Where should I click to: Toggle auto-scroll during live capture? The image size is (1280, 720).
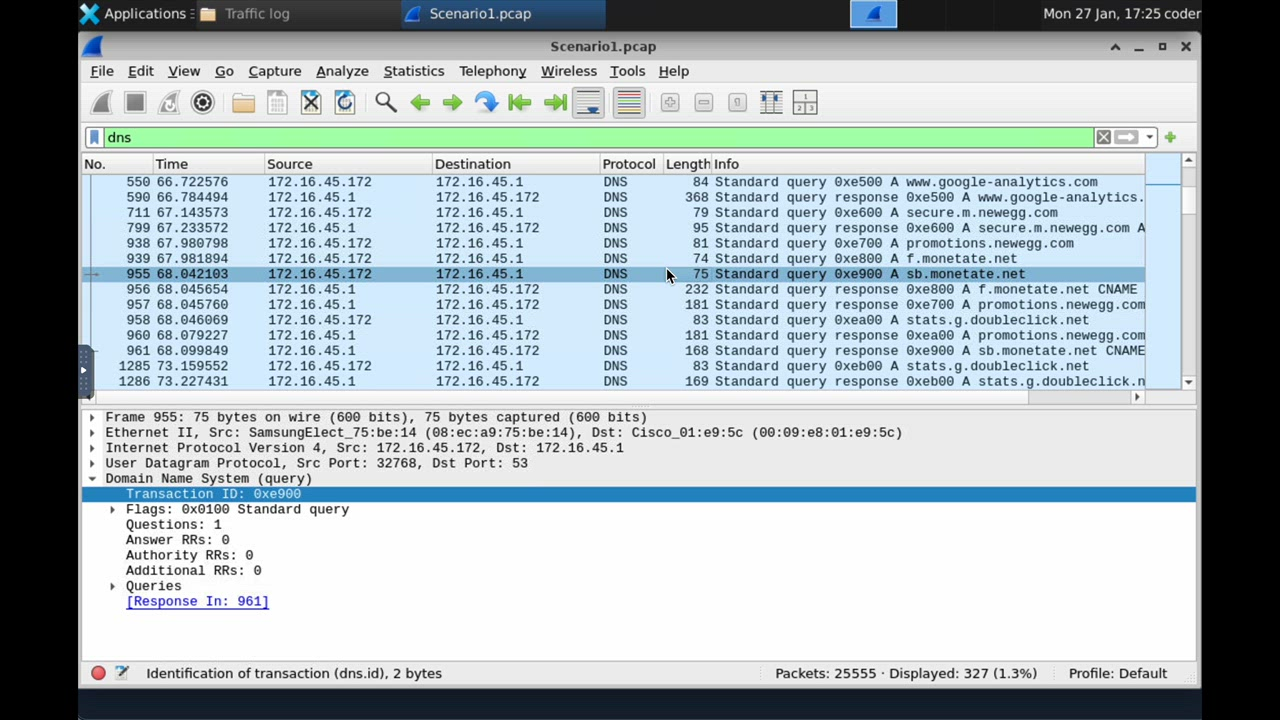click(x=588, y=103)
